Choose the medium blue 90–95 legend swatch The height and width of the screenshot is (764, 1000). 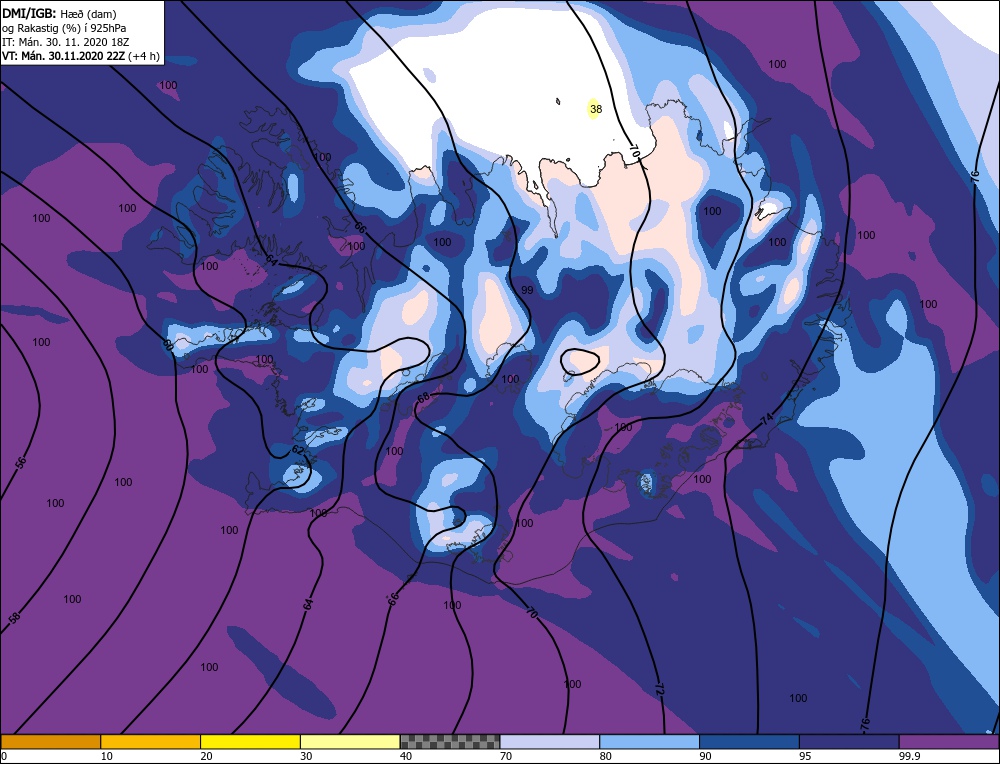click(x=749, y=742)
